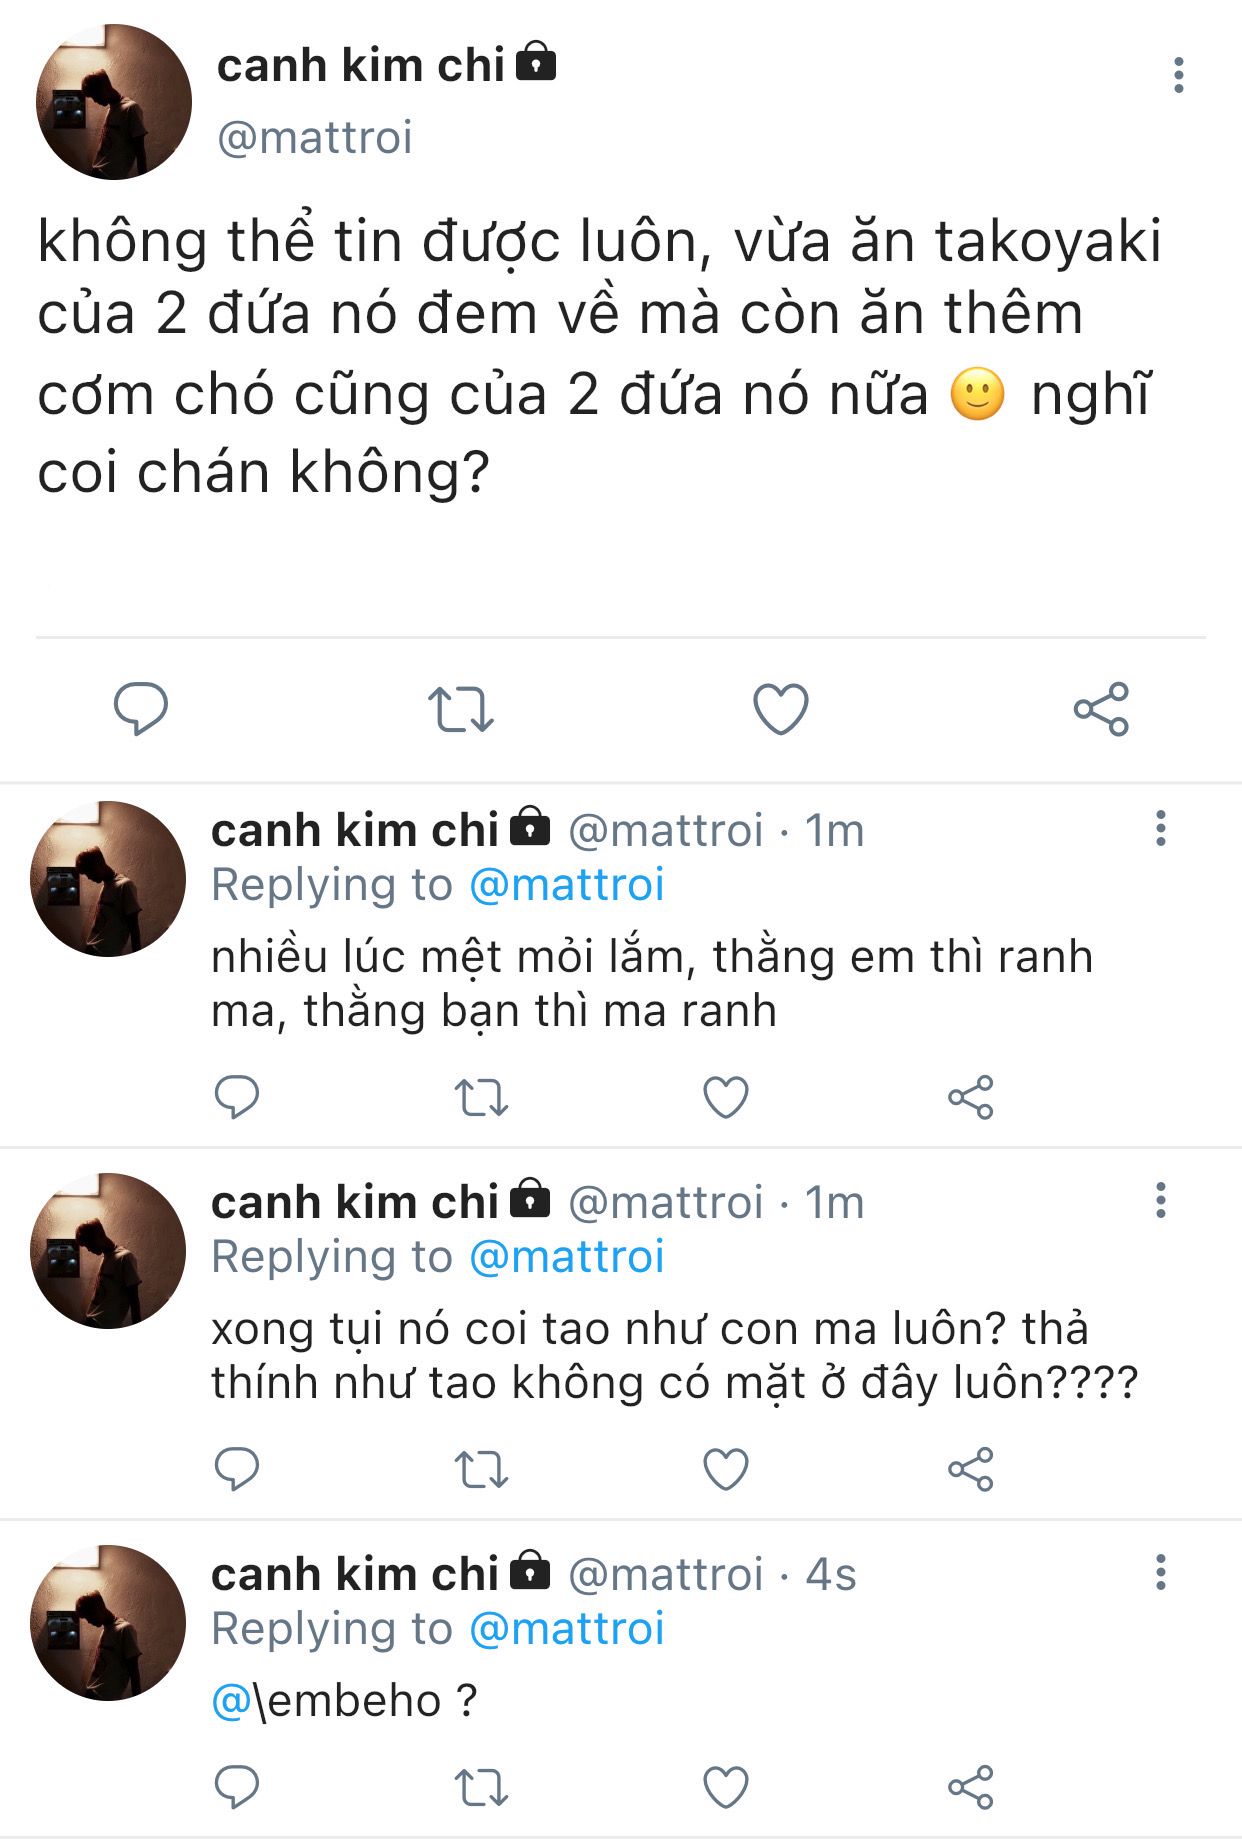Click the @ mention link before \embeho
The height and width of the screenshot is (1839, 1242).
click(x=229, y=1701)
